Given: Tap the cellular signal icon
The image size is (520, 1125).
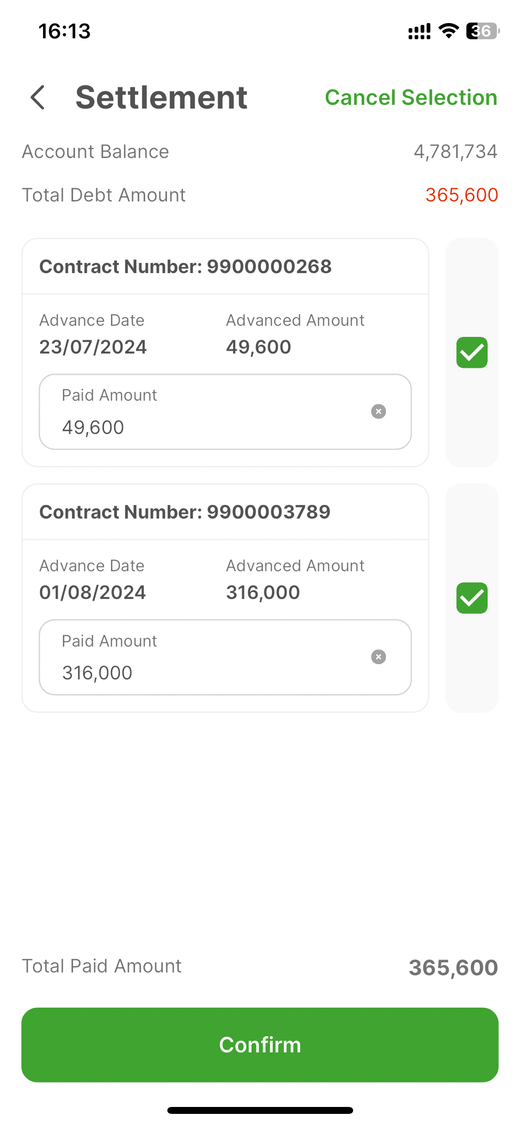Looking at the screenshot, I should click(420, 32).
